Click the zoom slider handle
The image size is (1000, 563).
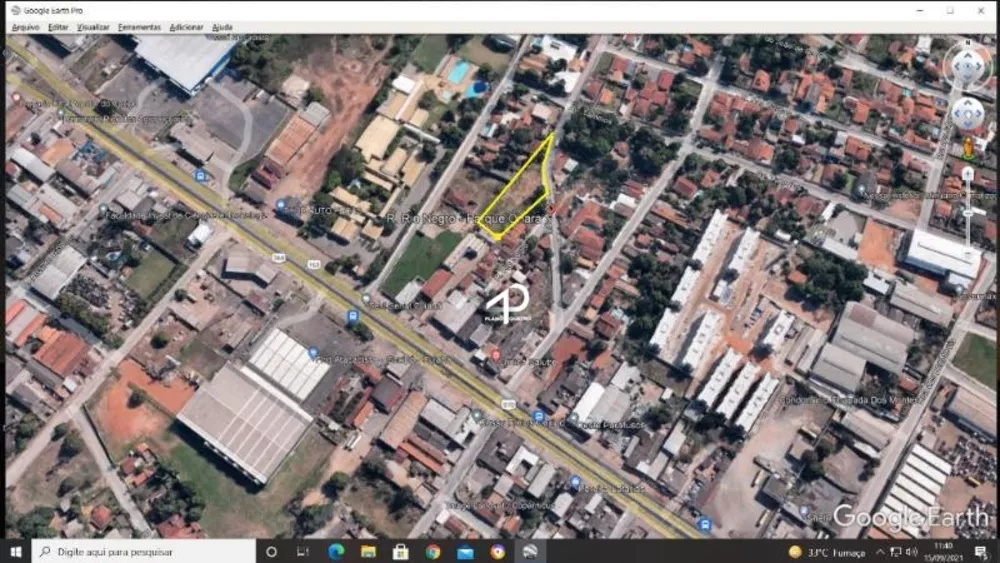point(968,214)
